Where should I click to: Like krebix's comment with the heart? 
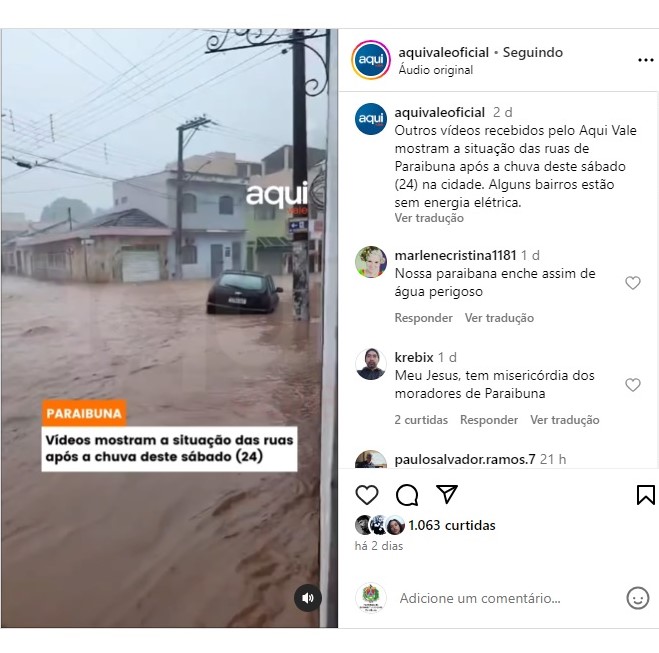pos(633,384)
